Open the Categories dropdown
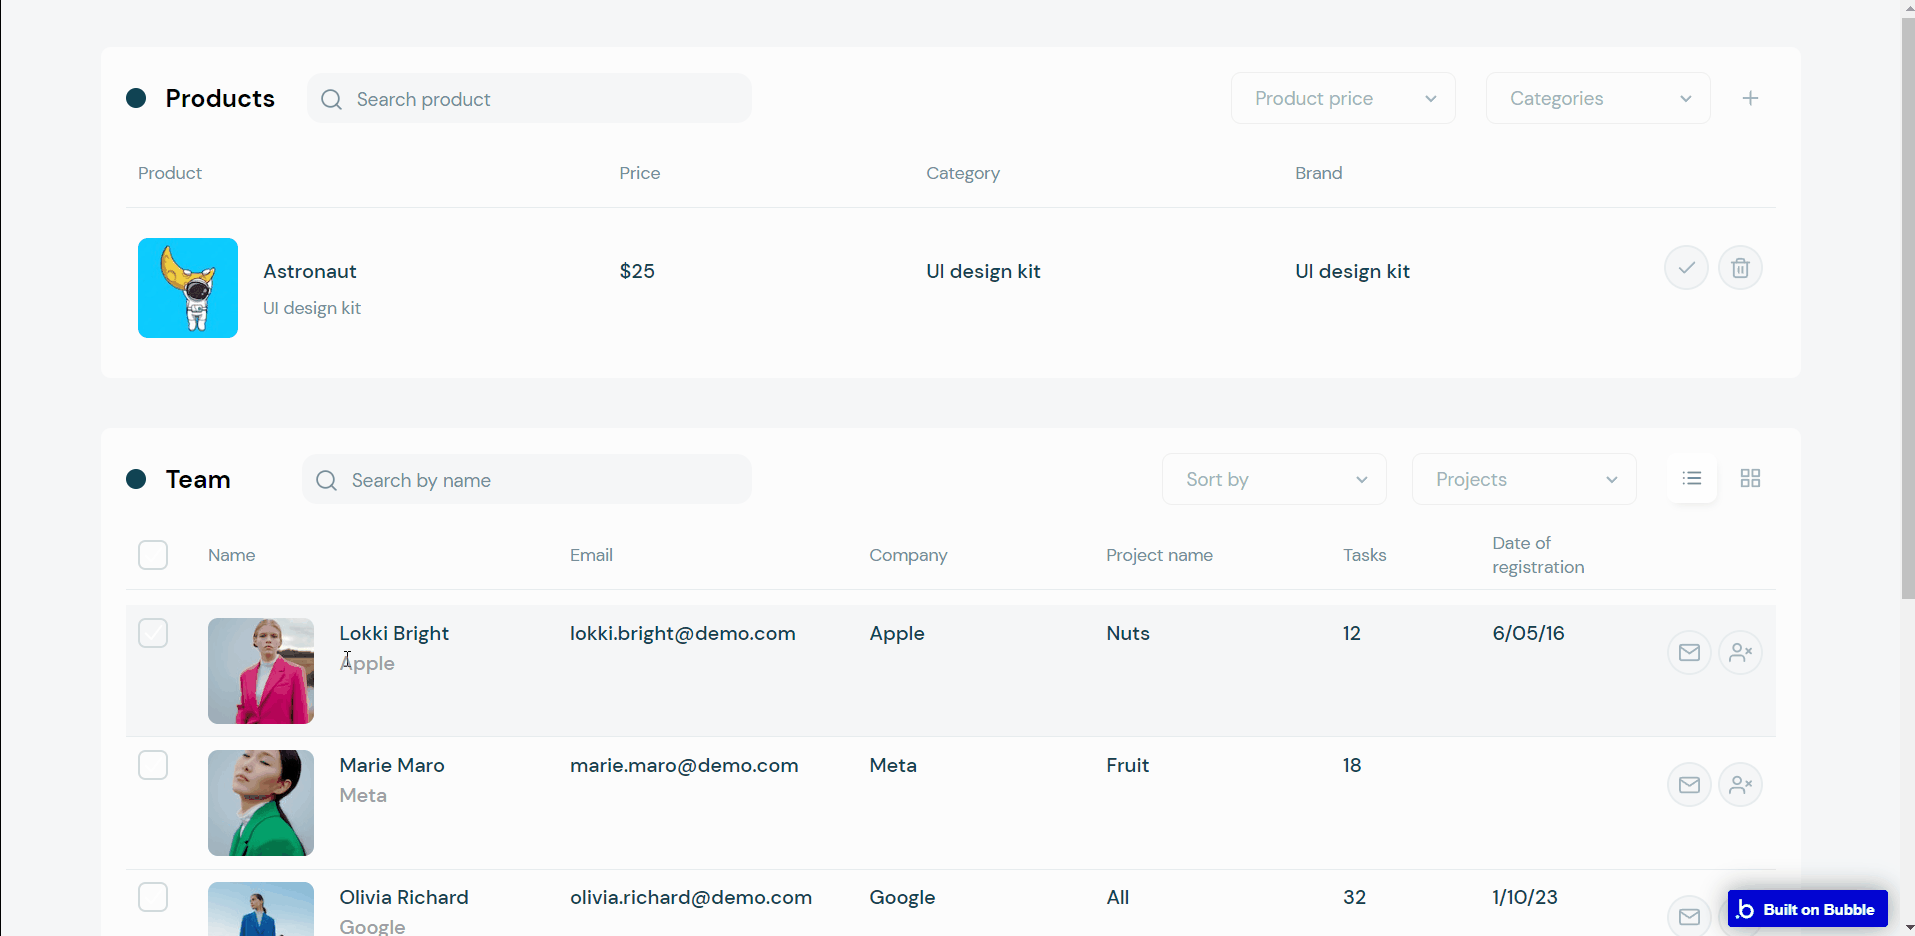1915x936 pixels. click(1598, 98)
